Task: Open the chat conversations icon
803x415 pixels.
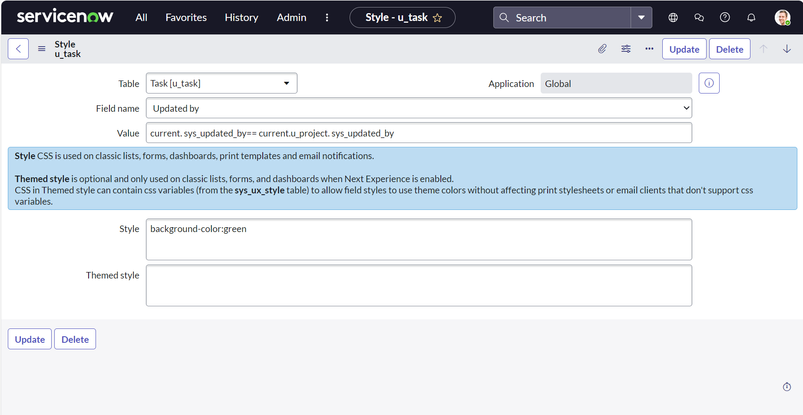Action: (699, 17)
